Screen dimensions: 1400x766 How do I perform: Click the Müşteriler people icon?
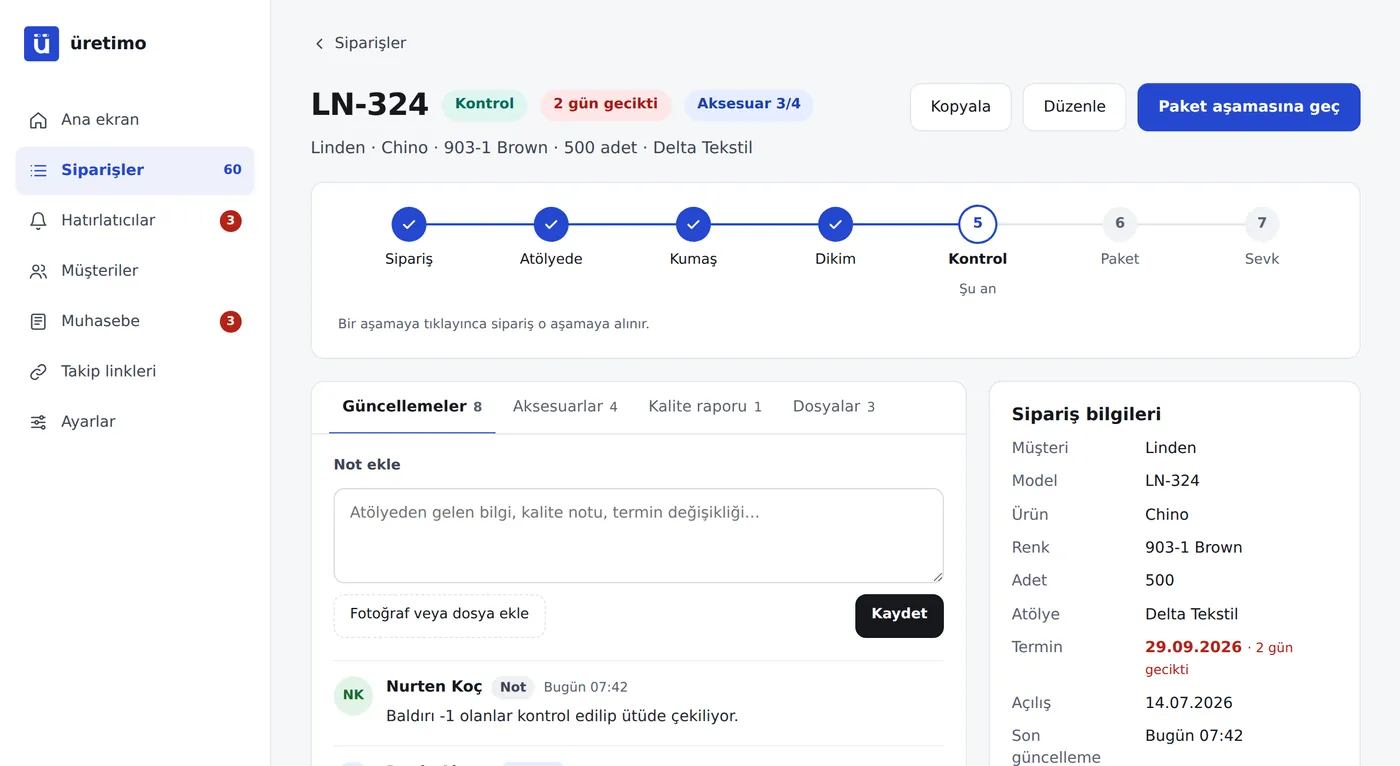click(x=38, y=271)
